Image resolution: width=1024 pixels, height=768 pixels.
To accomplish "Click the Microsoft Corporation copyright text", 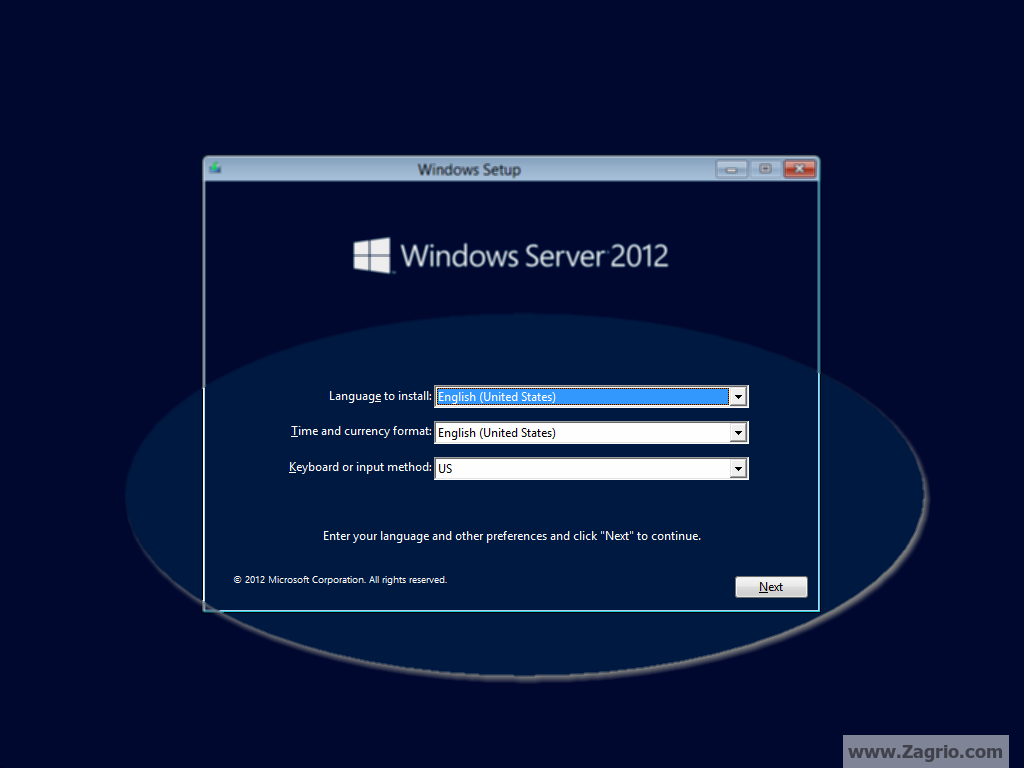I will point(340,579).
